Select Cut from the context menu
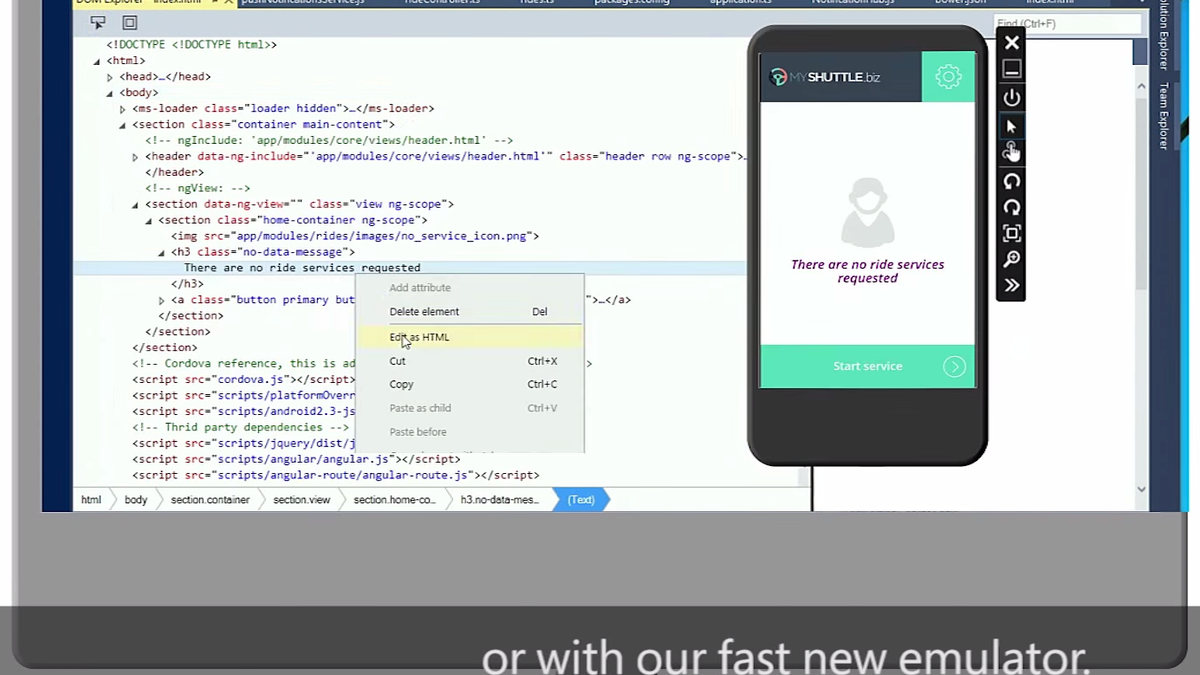Viewport: 1200px width, 675px height. coord(470,361)
